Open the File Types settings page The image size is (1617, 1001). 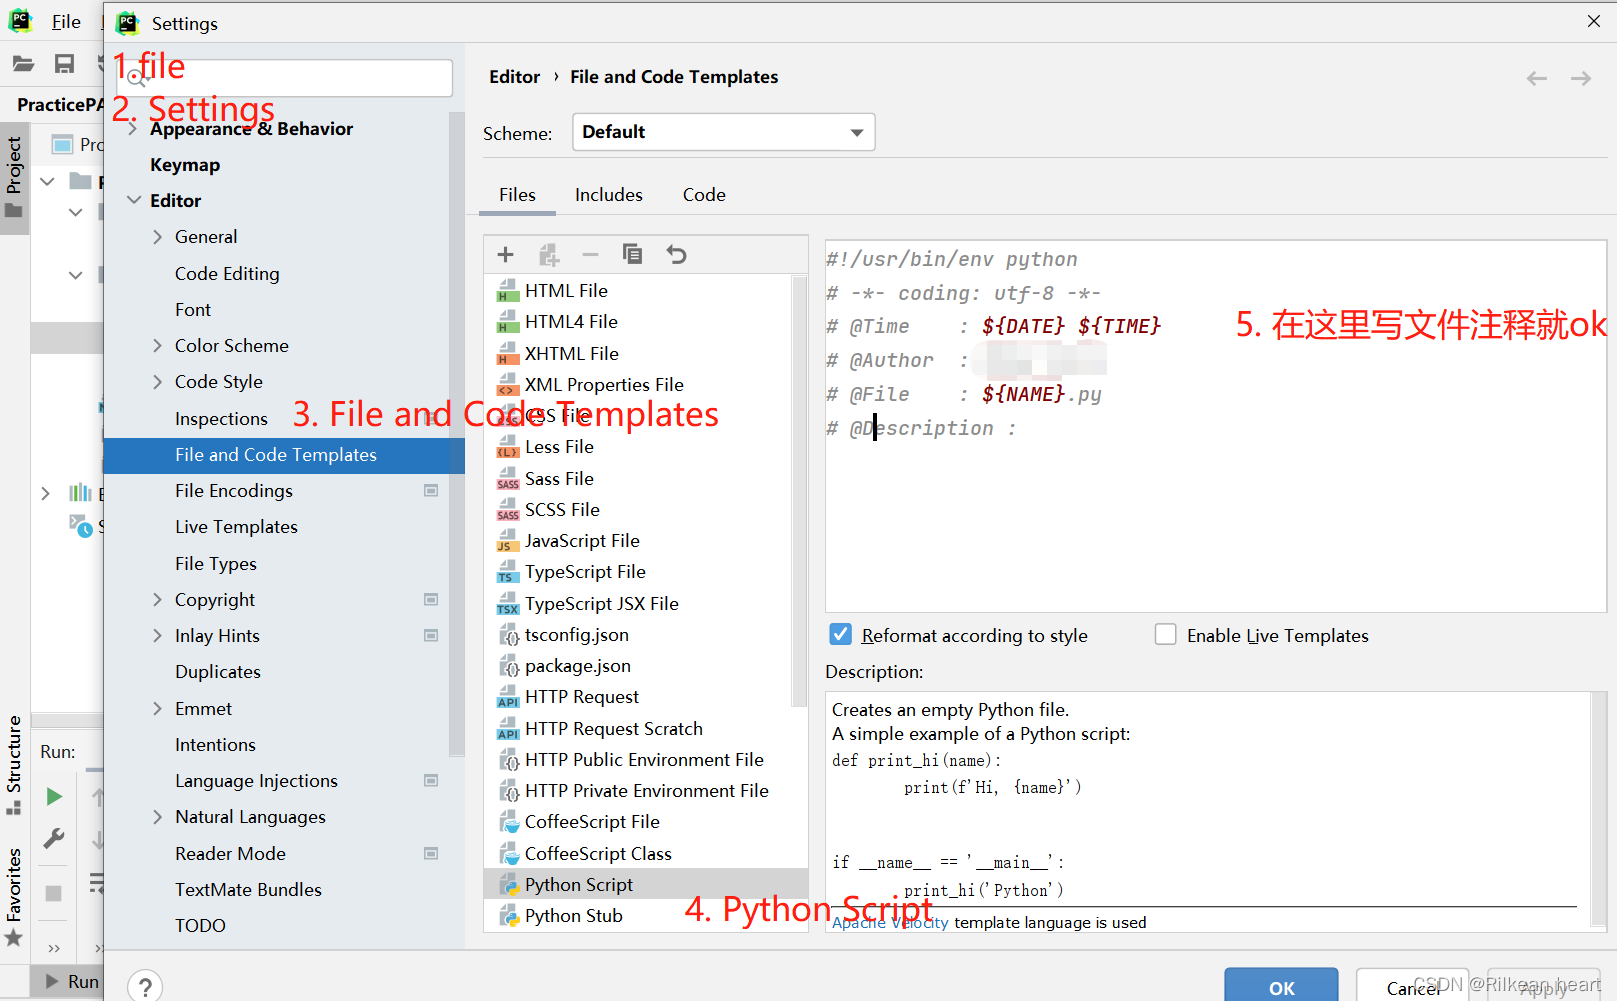pyautogui.click(x=216, y=564)
